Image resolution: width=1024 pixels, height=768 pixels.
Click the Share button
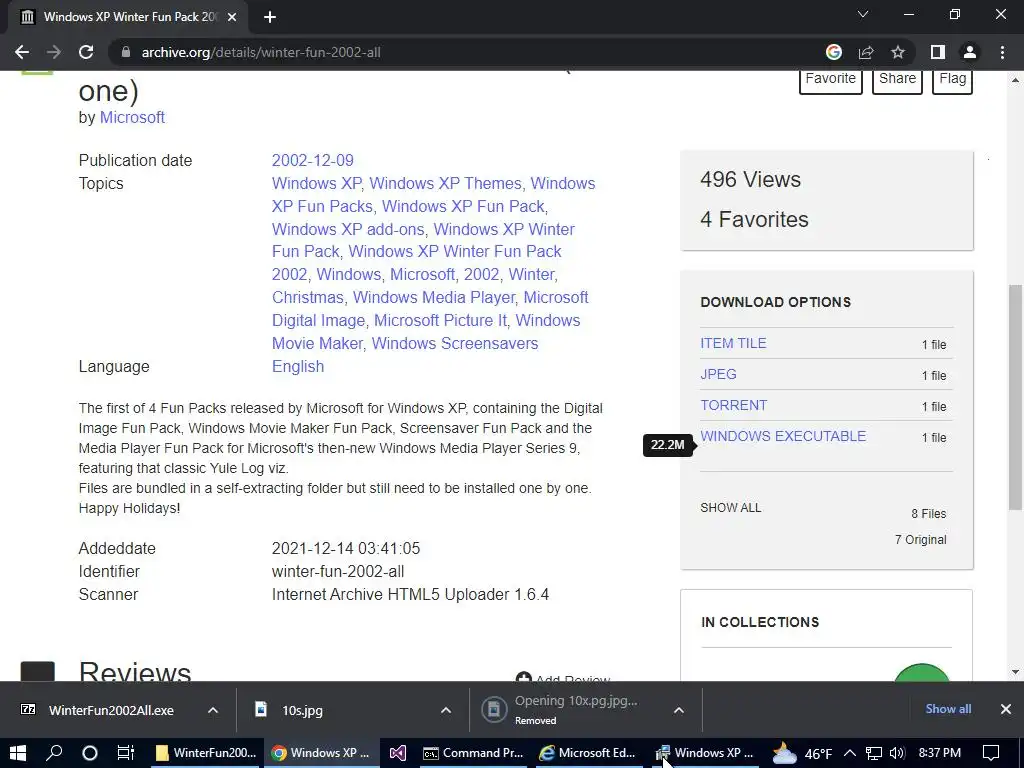tap(897, 79)
